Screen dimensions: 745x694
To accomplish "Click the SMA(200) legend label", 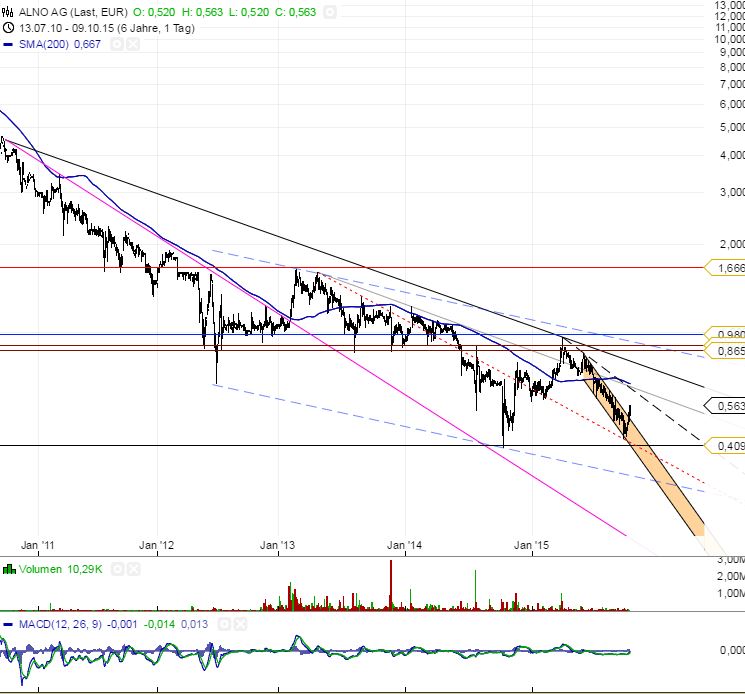I will (38, 43).
